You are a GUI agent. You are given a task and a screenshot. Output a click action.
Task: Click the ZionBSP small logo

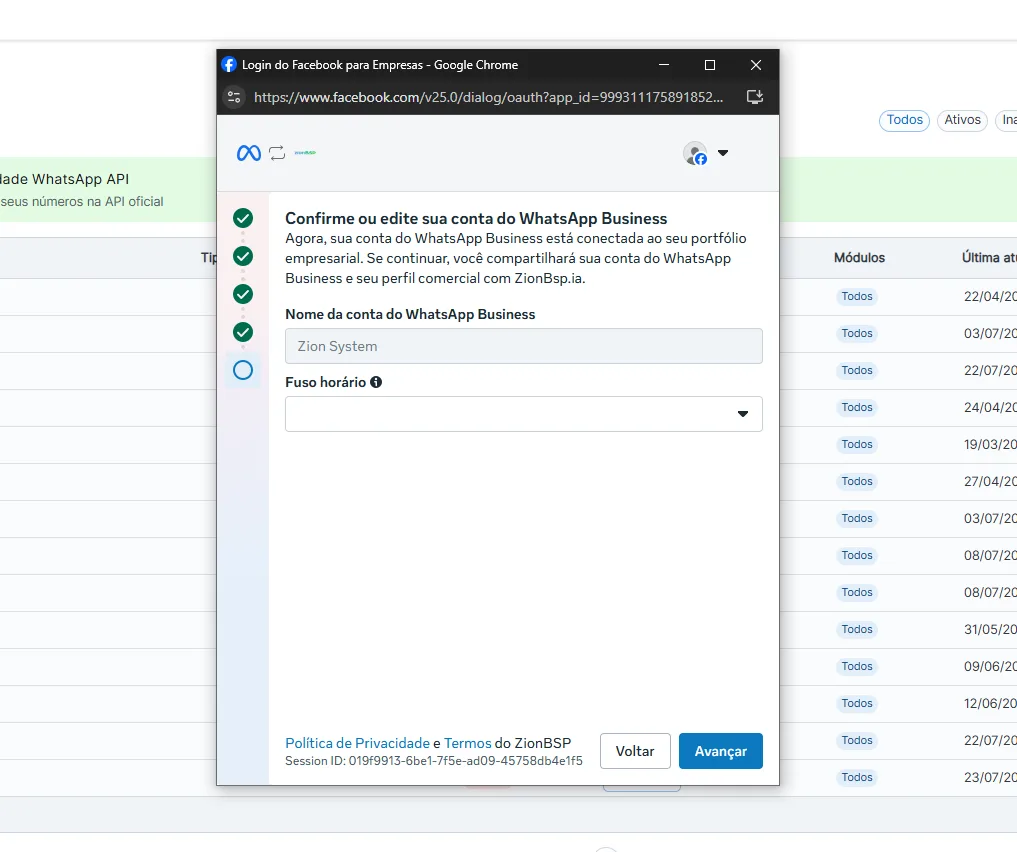[305, 153]
